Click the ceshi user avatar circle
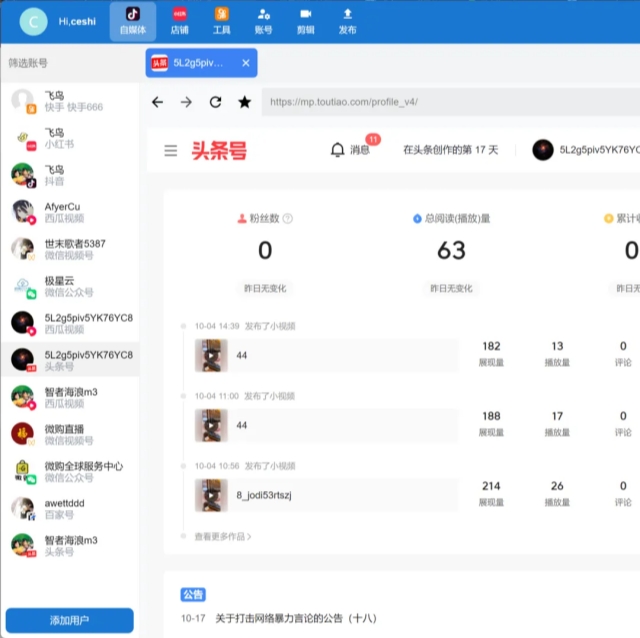Viewport: 640px width, 638px height. coord(33,22)
